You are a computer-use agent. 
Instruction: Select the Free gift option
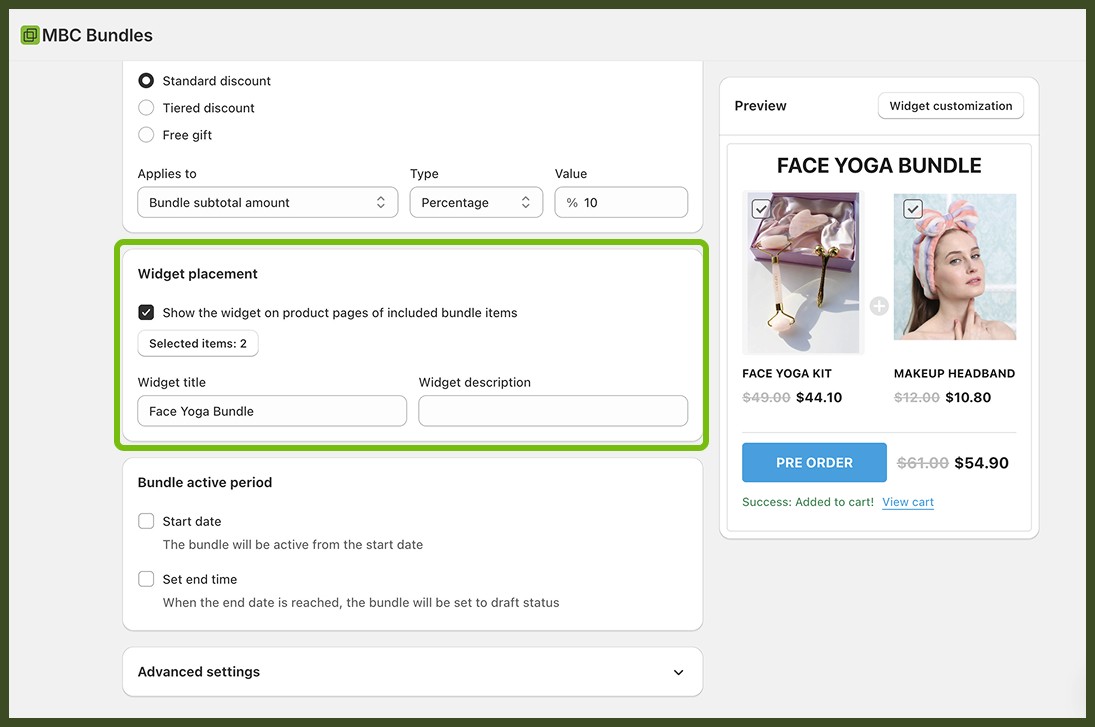[146, 134]
